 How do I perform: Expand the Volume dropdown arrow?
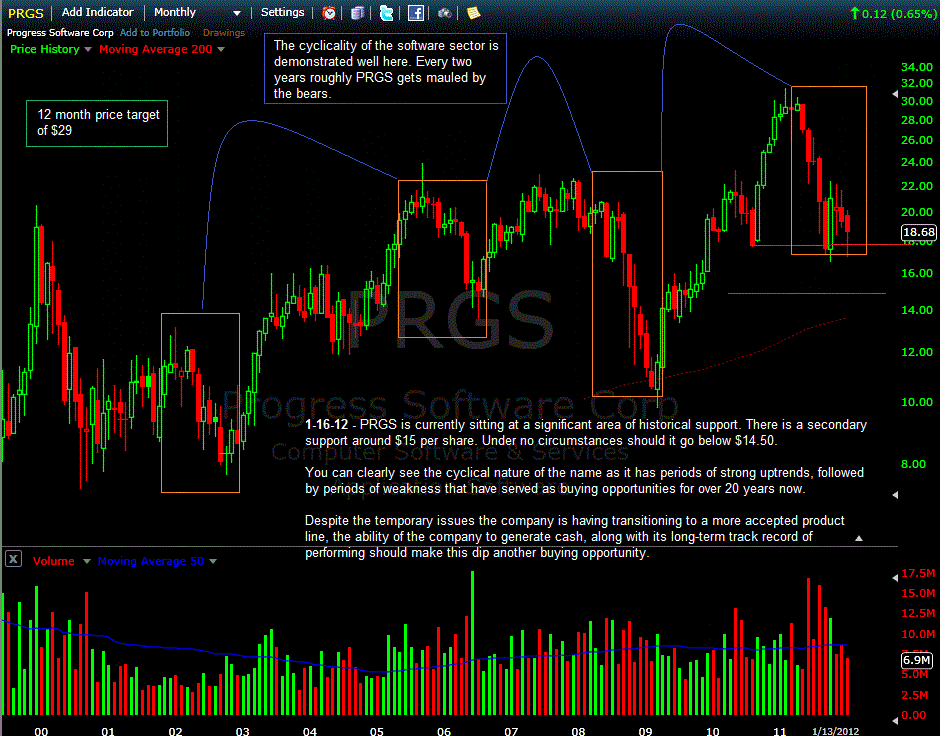[x=86, y=562]
